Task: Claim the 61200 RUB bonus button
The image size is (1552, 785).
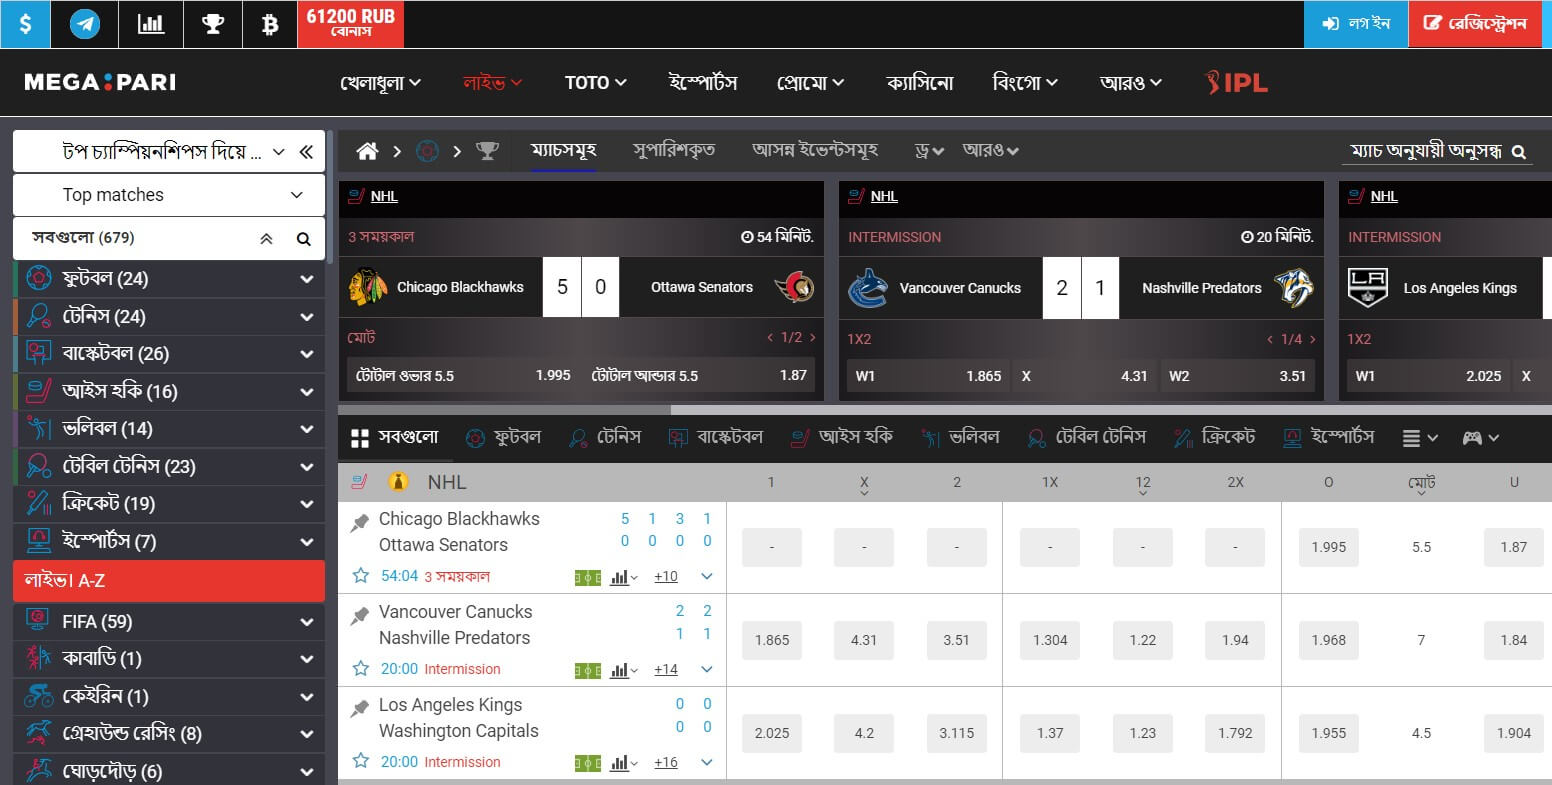Action: click(351, 24)
